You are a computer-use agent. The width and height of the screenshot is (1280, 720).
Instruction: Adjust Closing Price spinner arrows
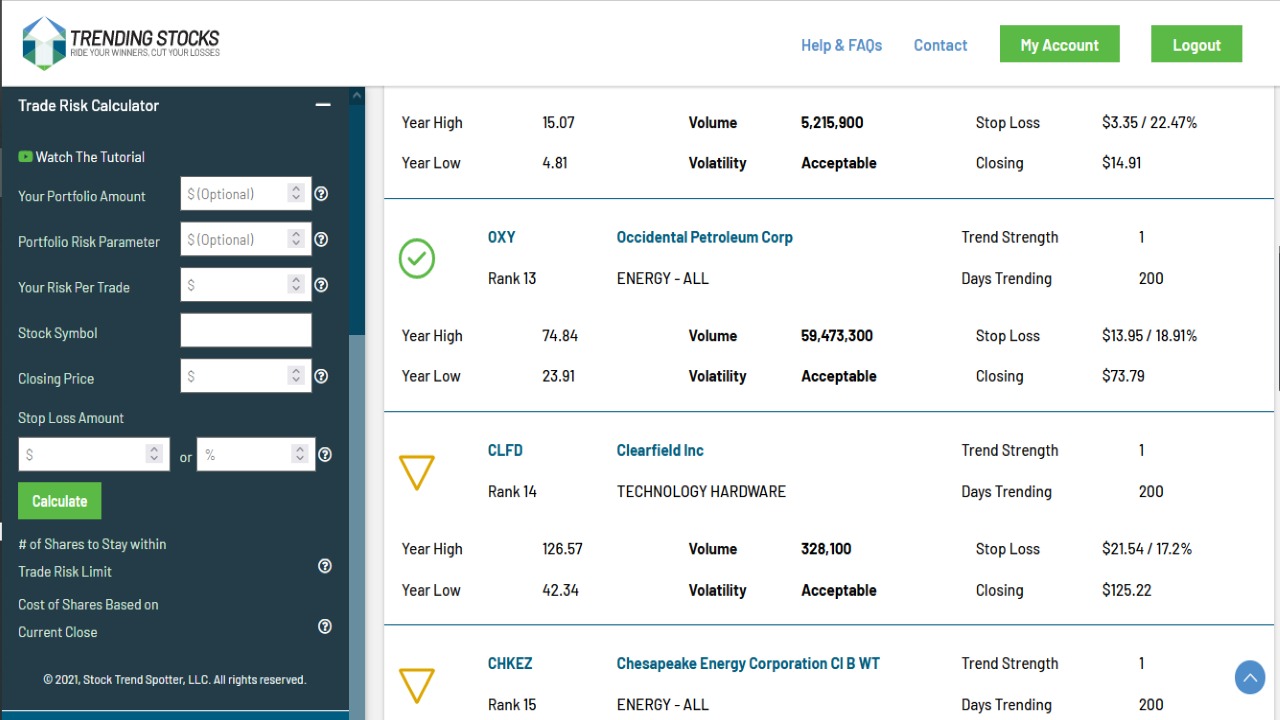(x=296, y=376)
